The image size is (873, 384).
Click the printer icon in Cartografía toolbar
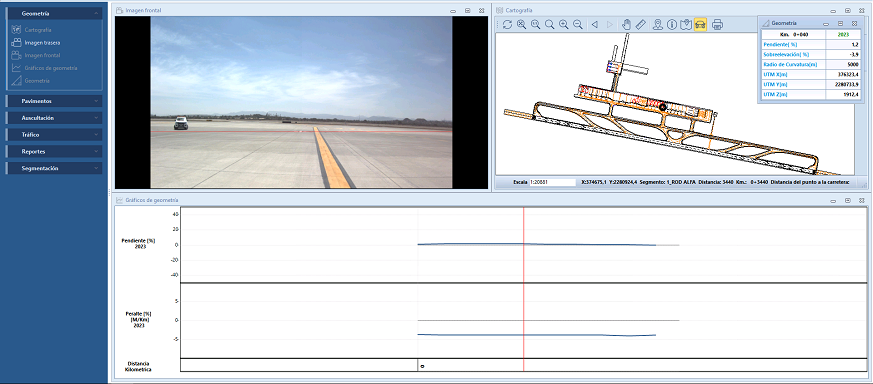coord(717,24)
